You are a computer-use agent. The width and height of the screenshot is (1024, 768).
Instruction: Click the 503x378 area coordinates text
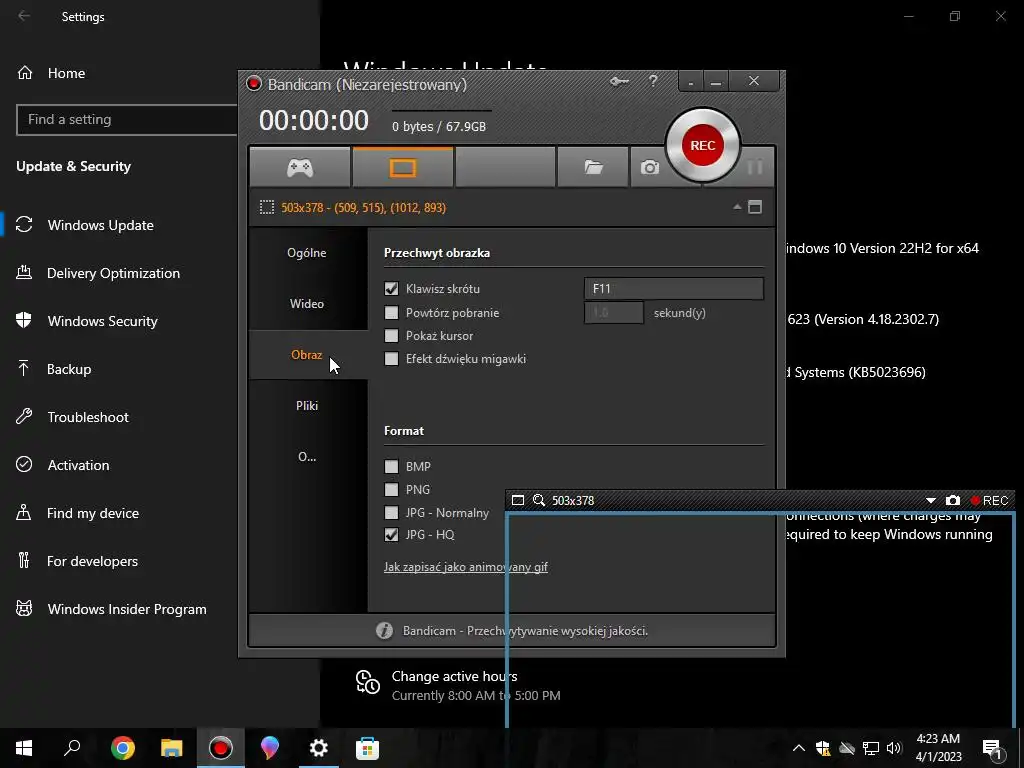coord(363,208)
